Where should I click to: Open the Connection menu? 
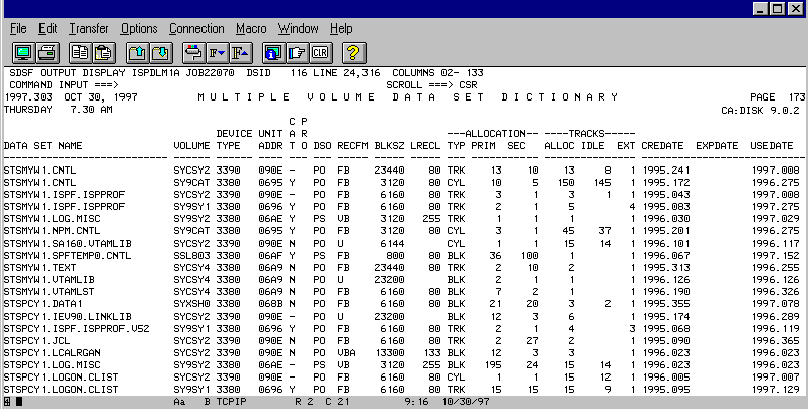(x=196, y=29)
